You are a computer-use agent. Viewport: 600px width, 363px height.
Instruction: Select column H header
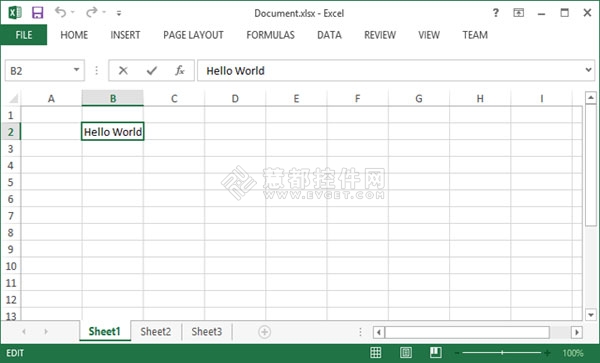480,99
